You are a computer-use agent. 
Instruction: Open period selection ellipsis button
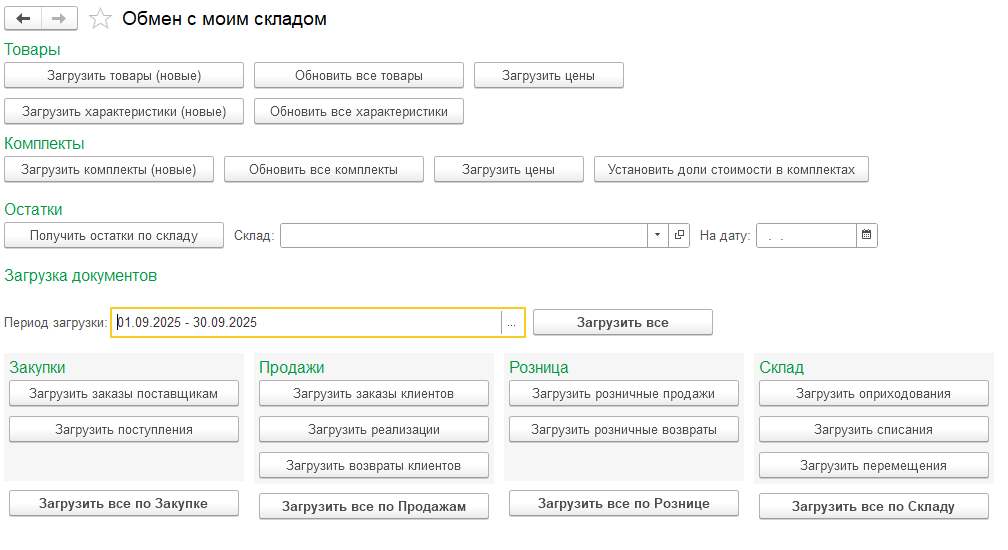512,323
